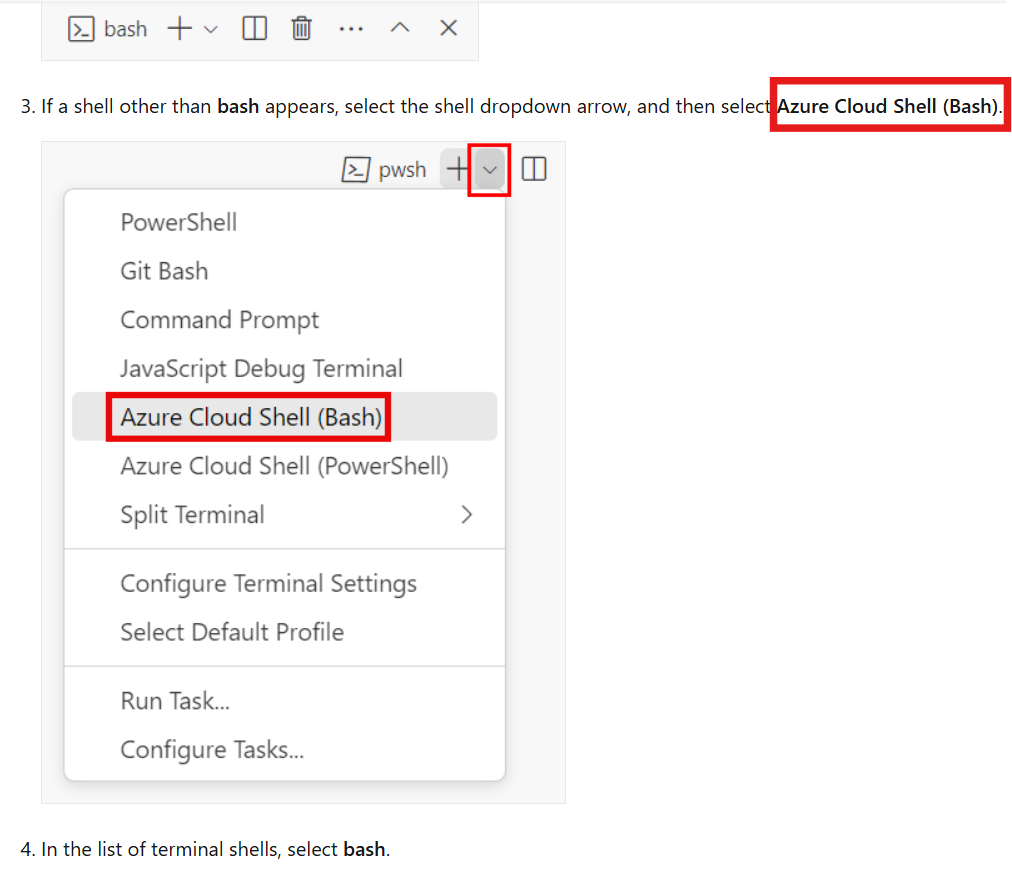
Task: Expand Split Terminal submenu chevron arrow
Action: tap(467, 515)
